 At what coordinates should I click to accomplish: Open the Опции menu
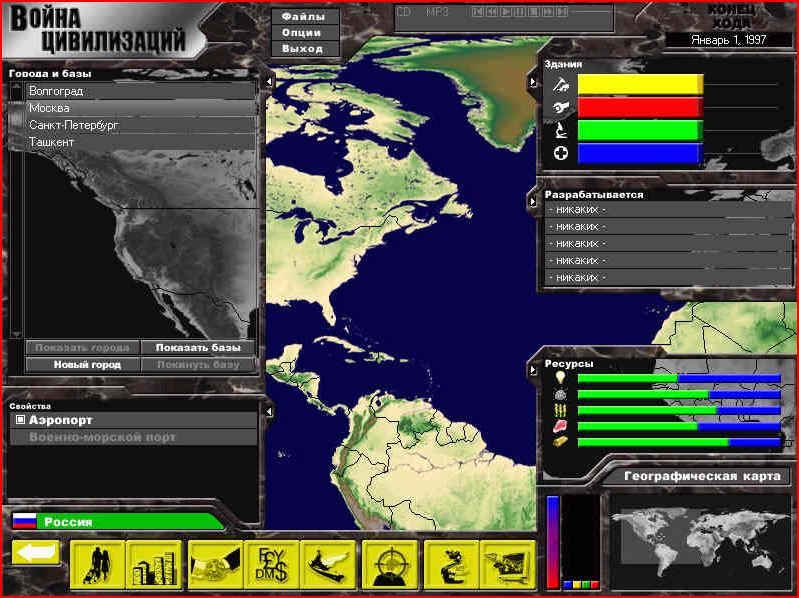(x=302, y=33)
